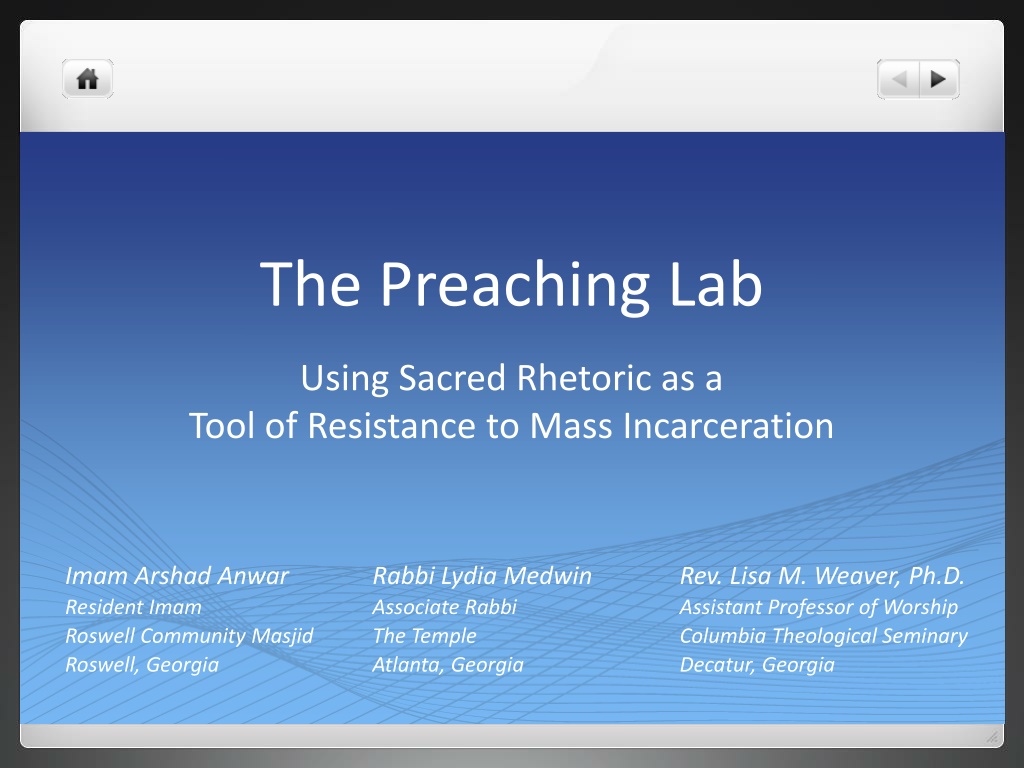Click the name "Rev. Lisa M. Weaver, Ph.D."
This screenshot has height=768, width=1024.
click(x=822, y=576)
